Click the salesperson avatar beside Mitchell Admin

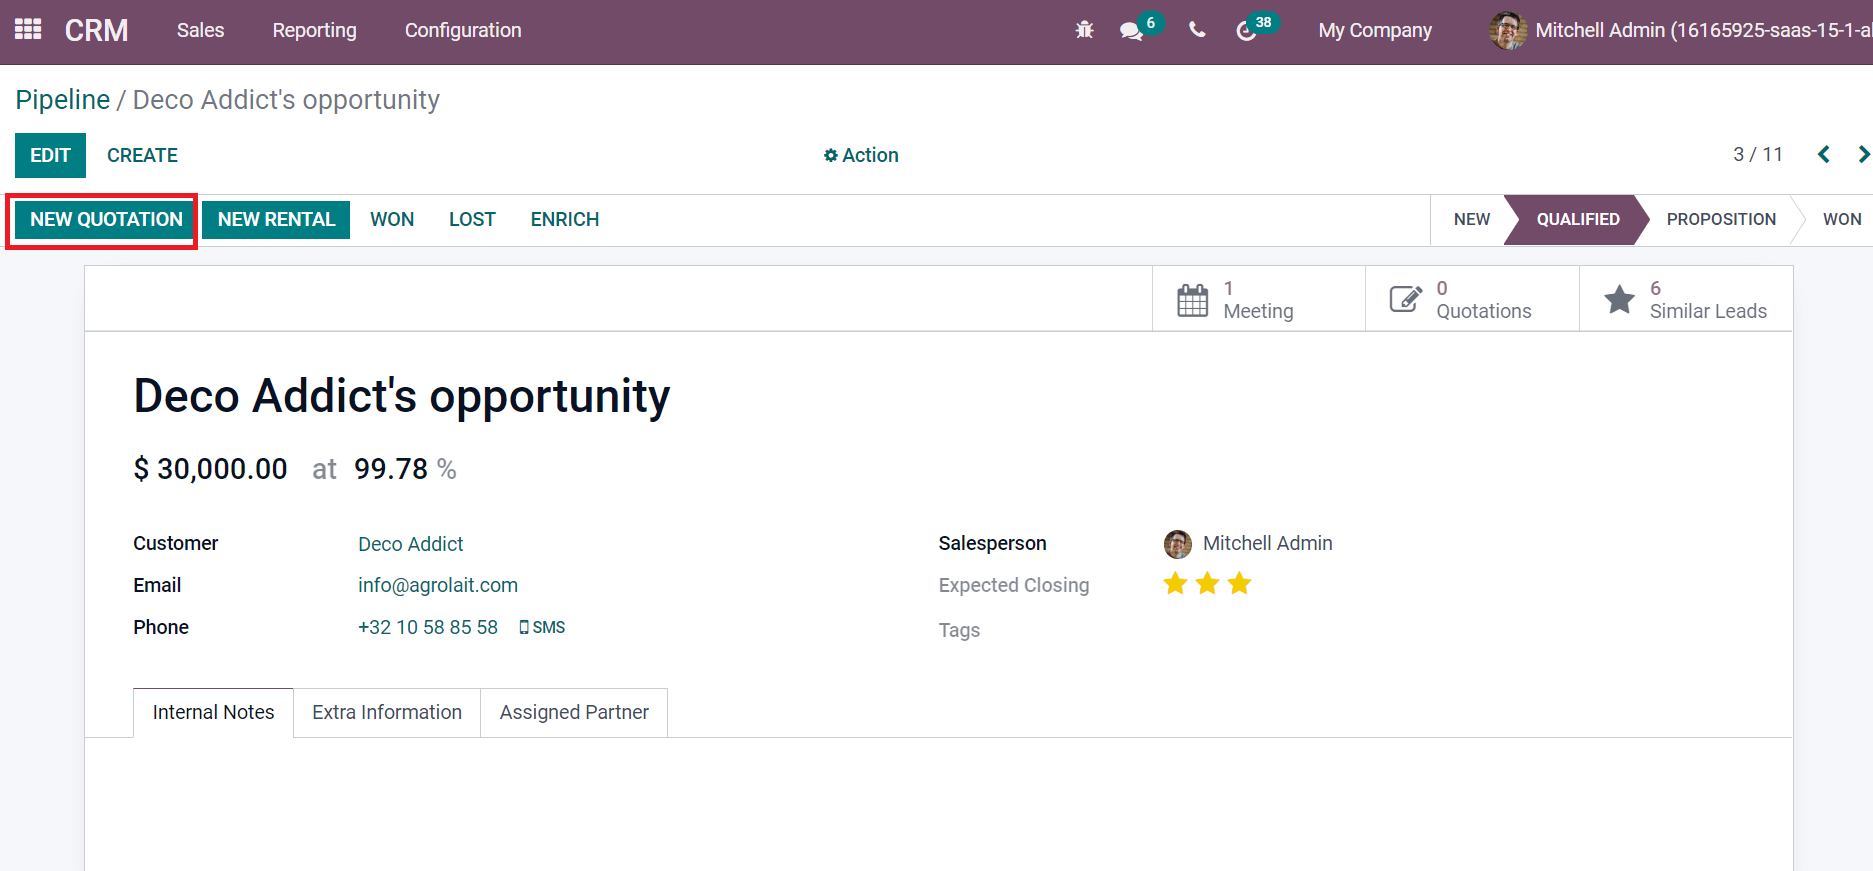point(1178,544)
